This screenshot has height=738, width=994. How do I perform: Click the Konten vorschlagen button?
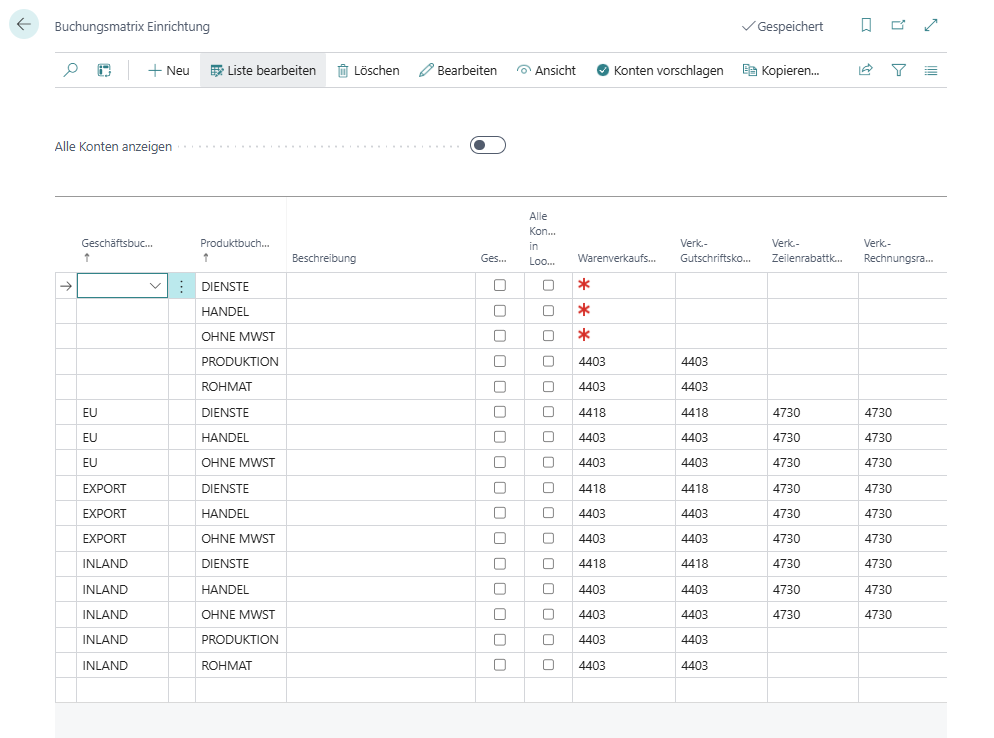pos(659,70)
